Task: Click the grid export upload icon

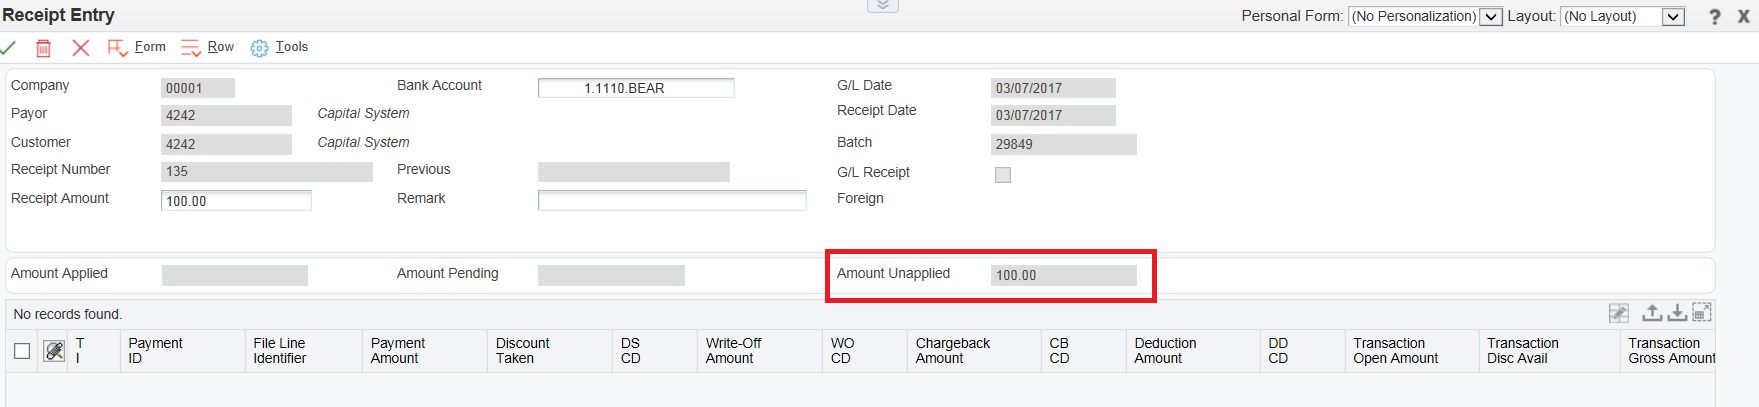Action: (x=1652, y=313)
